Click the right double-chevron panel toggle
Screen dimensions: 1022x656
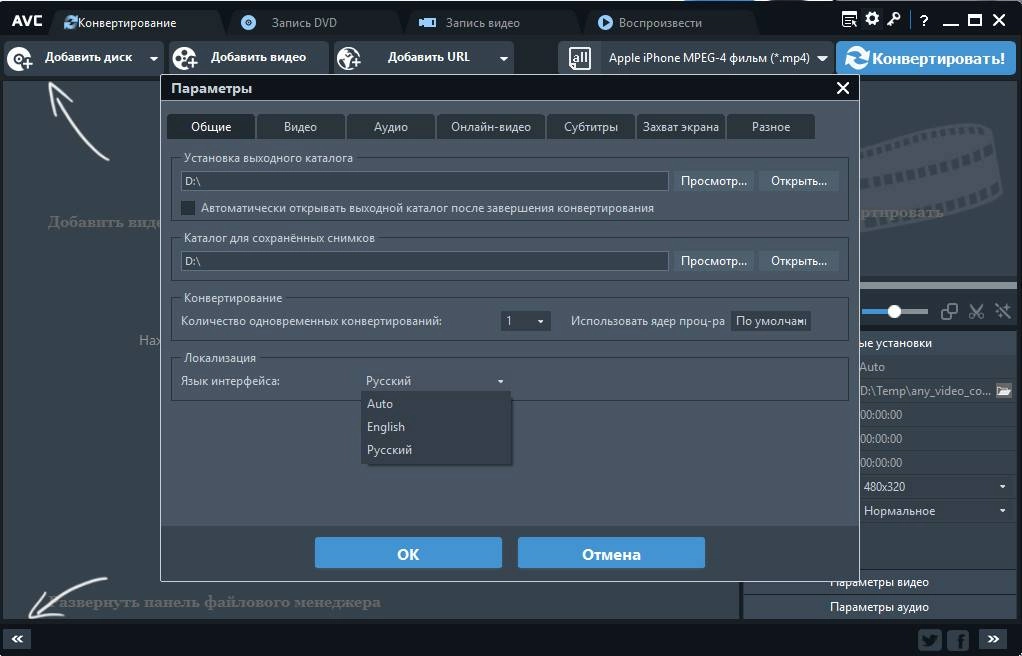click(993, 639)
